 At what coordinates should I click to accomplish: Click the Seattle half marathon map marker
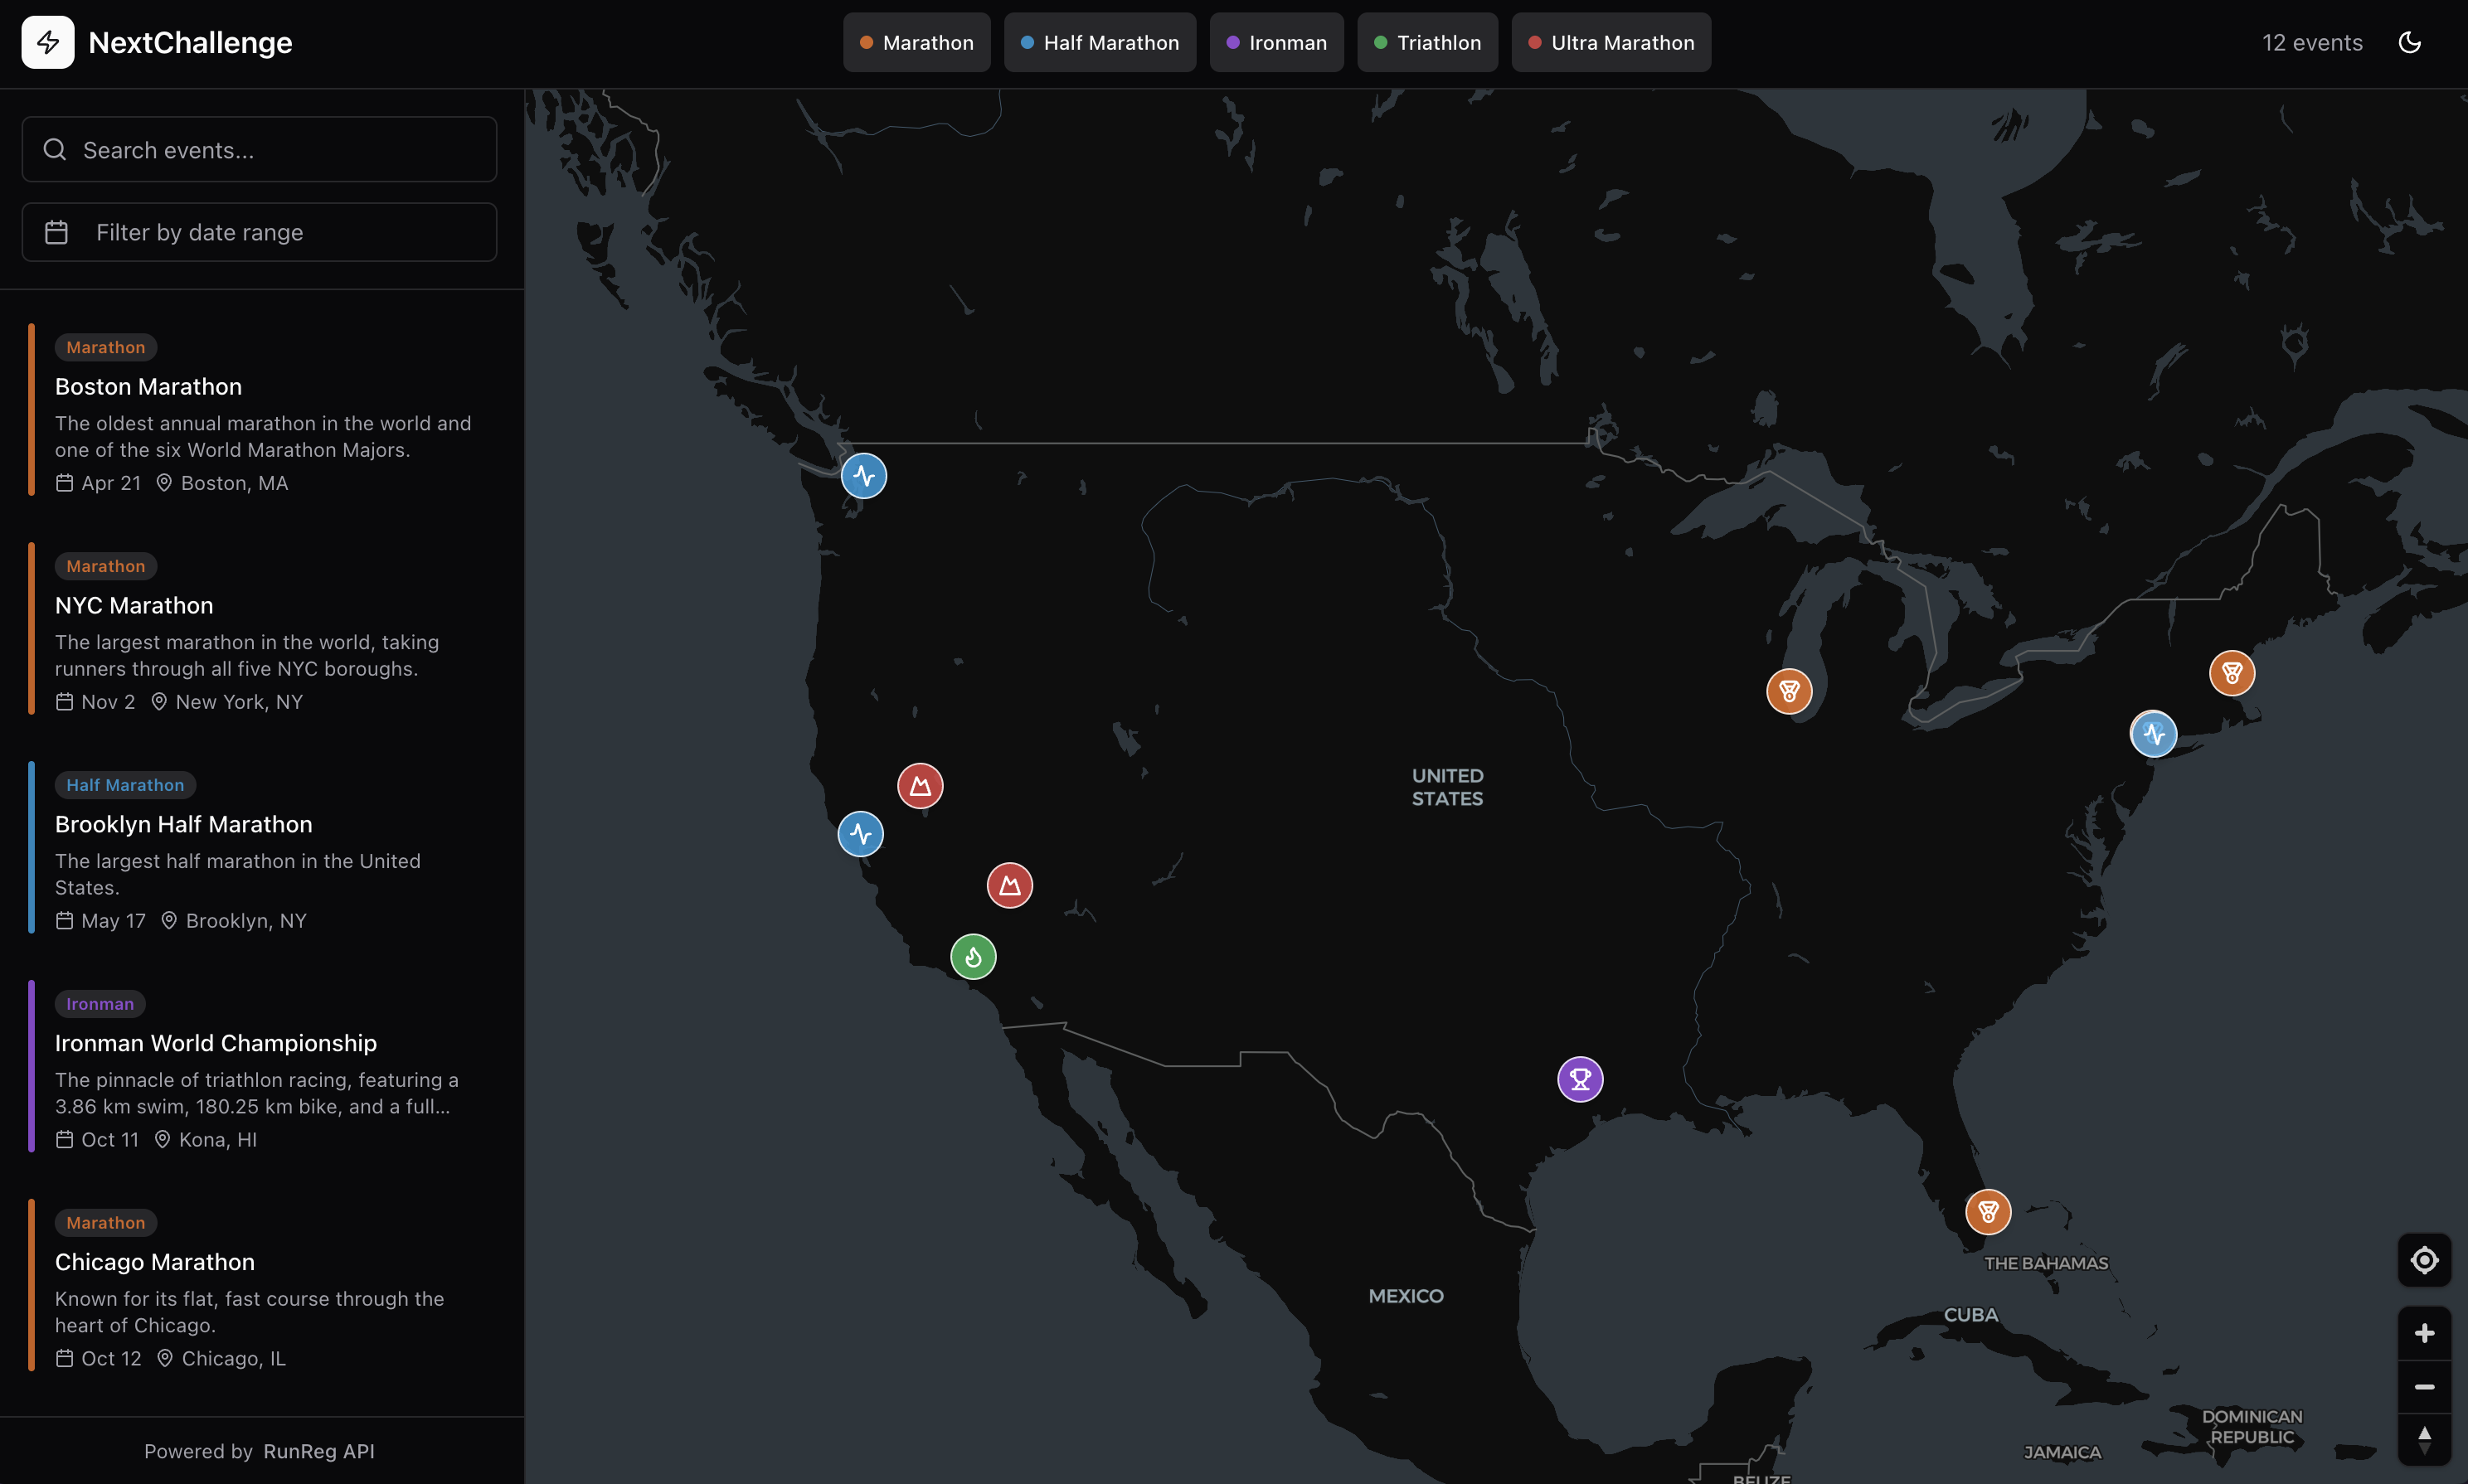tap(864, 476)
